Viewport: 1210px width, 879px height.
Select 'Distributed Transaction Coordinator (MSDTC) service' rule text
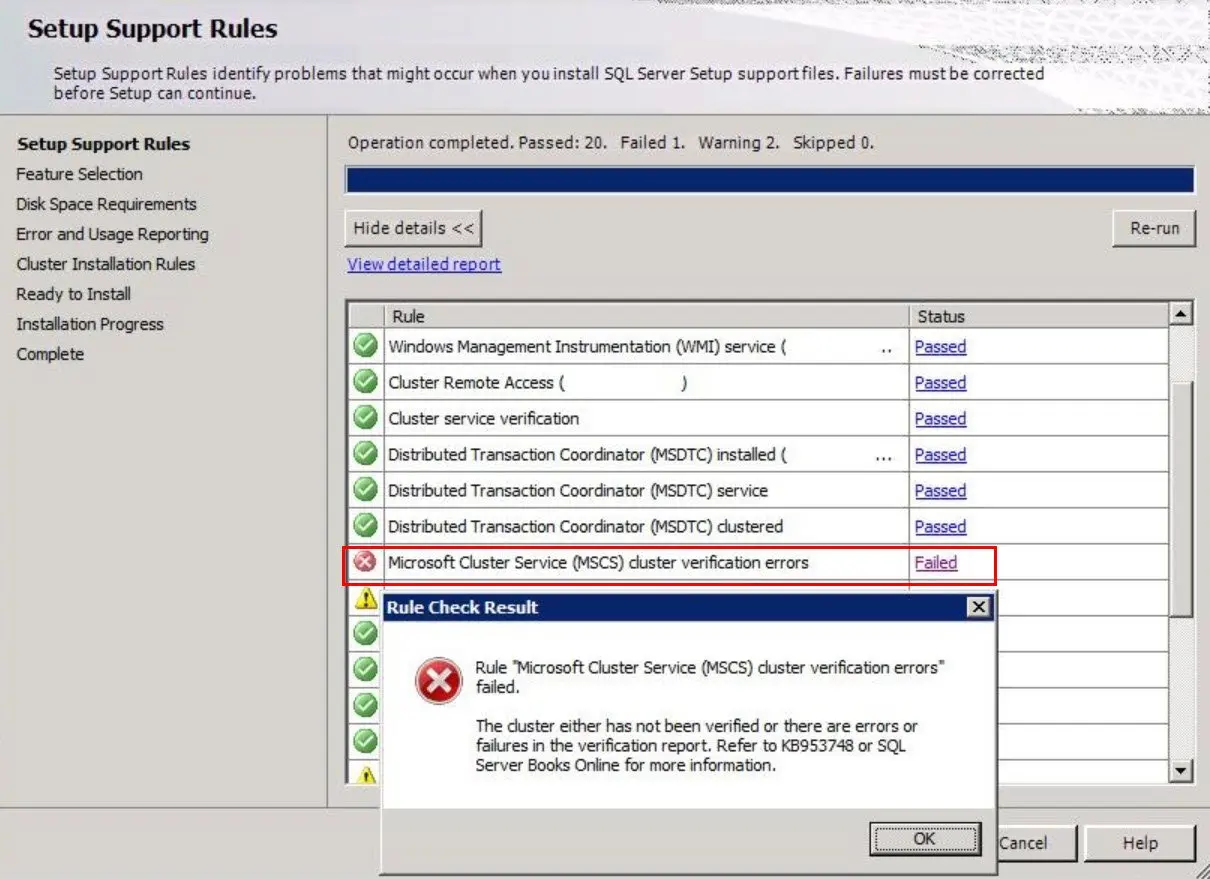click(578, 491)
